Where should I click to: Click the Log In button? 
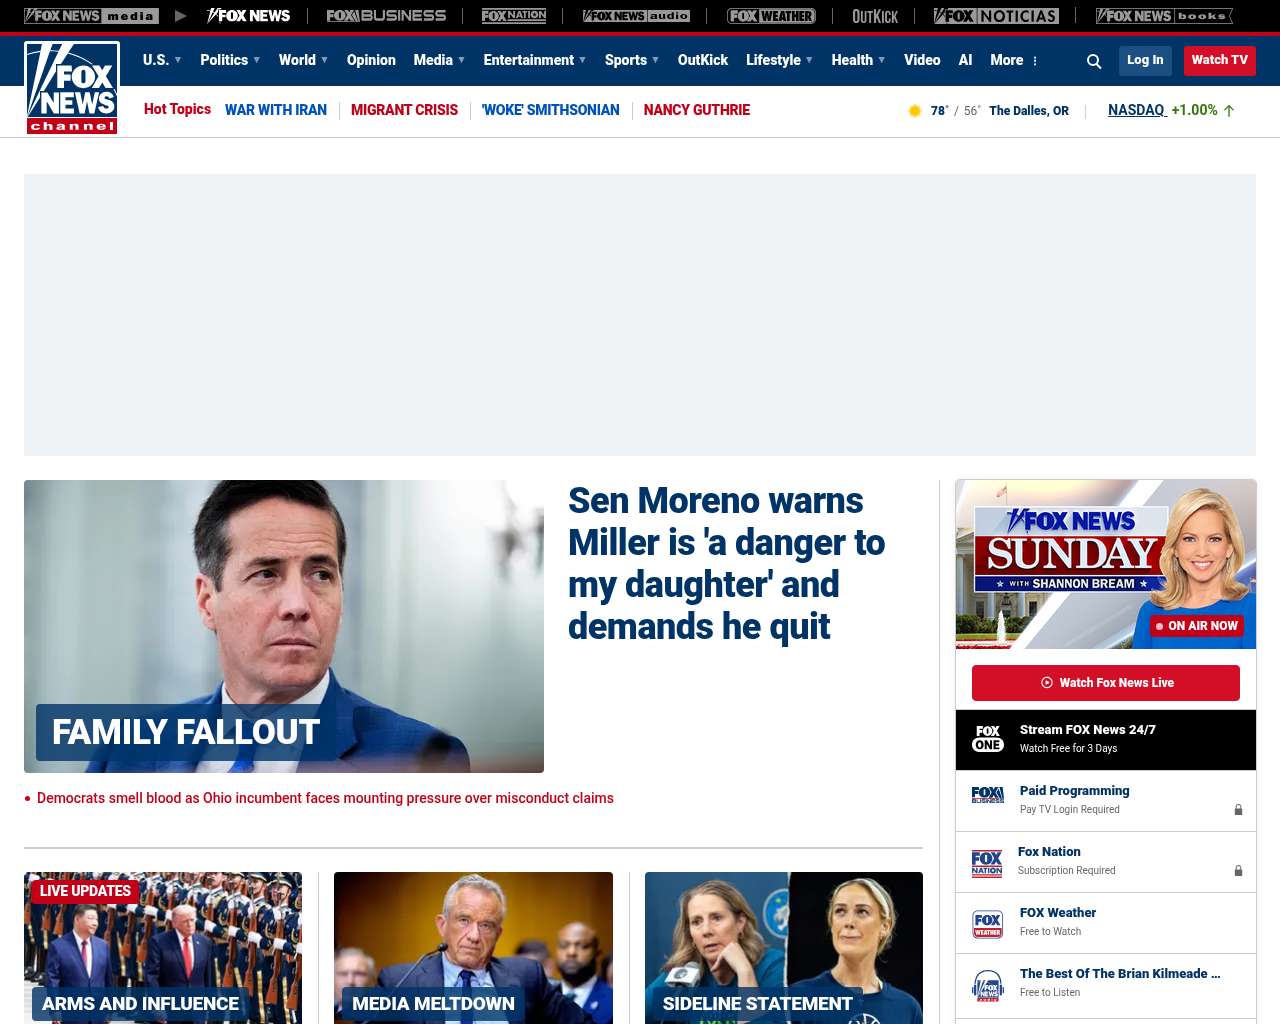point(1145,60)
